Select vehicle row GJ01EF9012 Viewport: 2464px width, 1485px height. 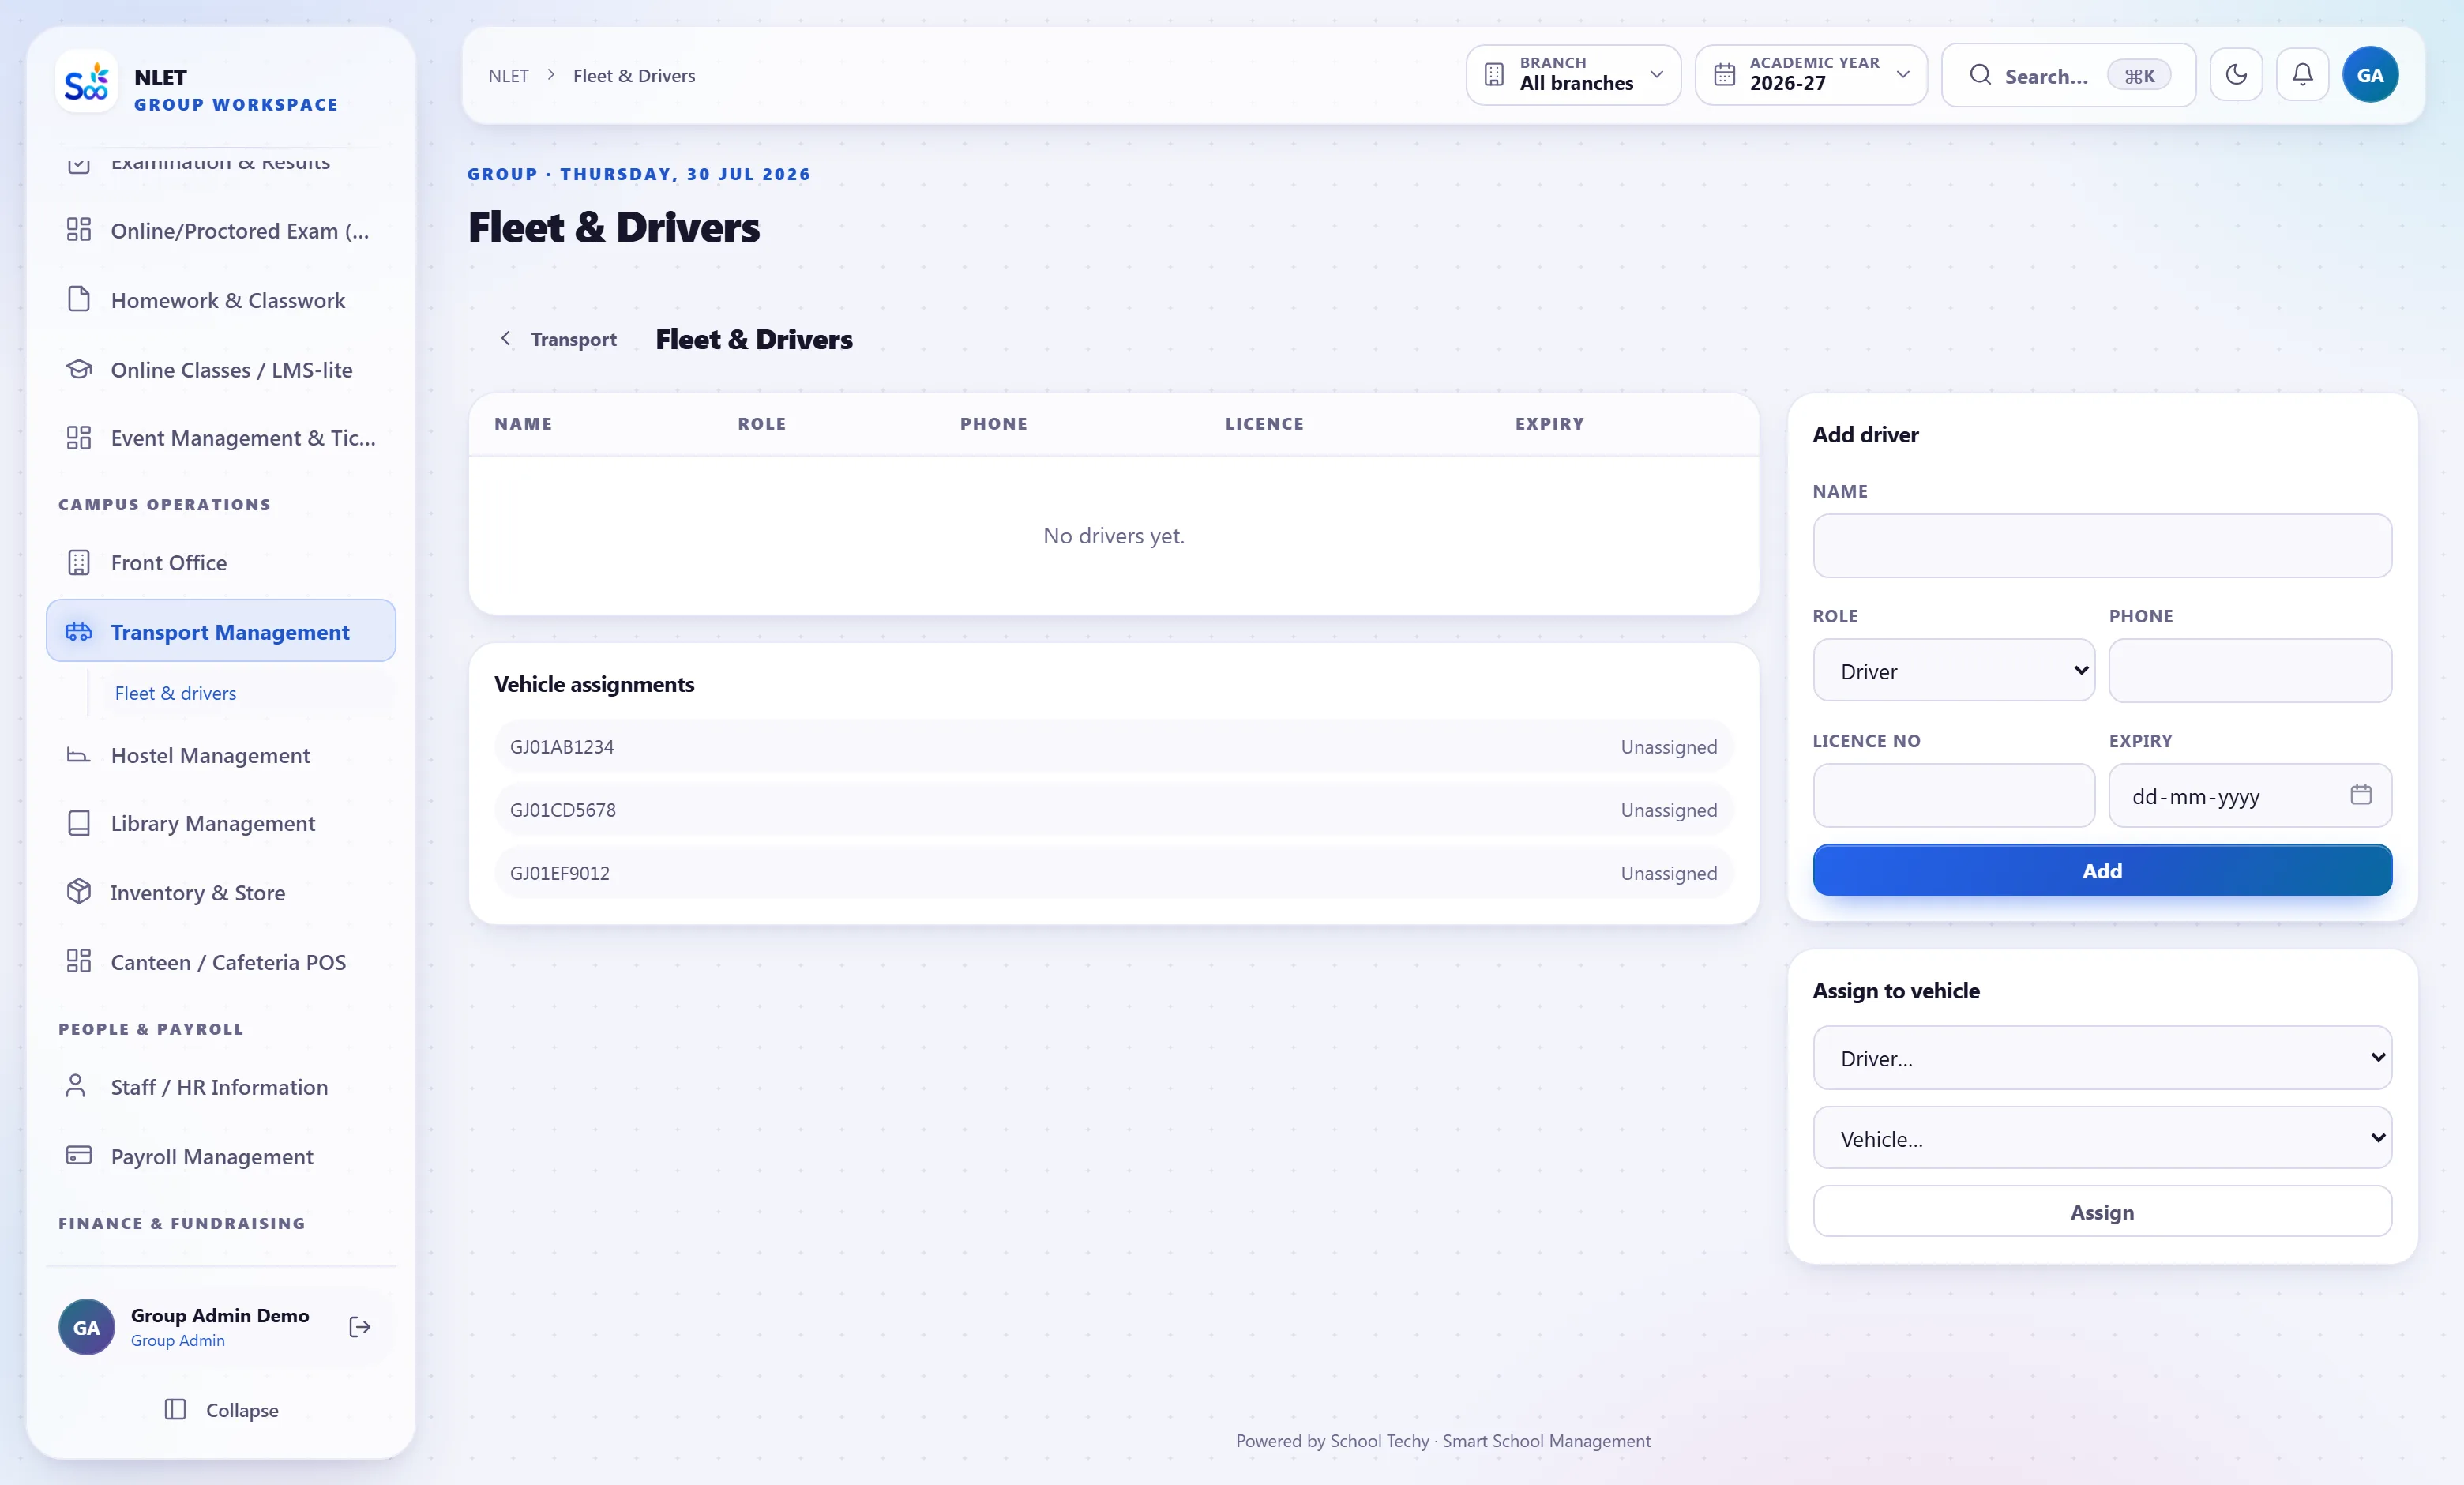[x=1113, y=872]
